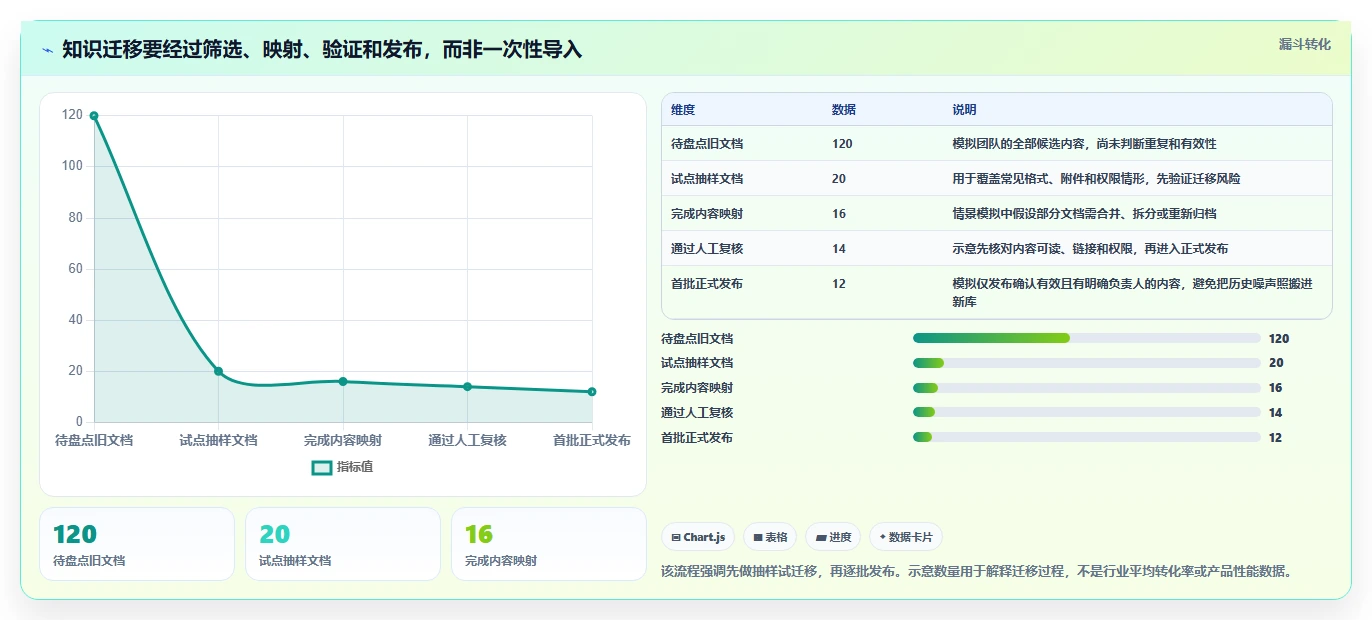Viewport: 1372px width, 620px height.
Task: Click table cell 通过人工复核
Action: pyautogui.click(x=707, y=249)
